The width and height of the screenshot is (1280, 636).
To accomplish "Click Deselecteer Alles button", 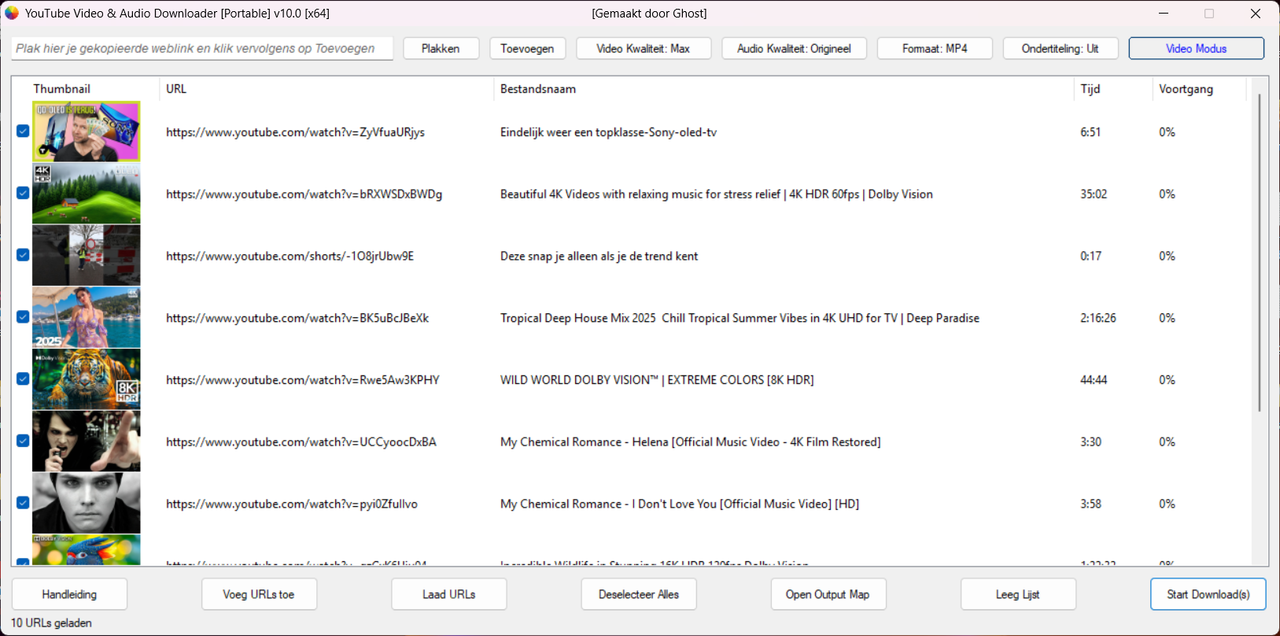I will coord(639,594).
